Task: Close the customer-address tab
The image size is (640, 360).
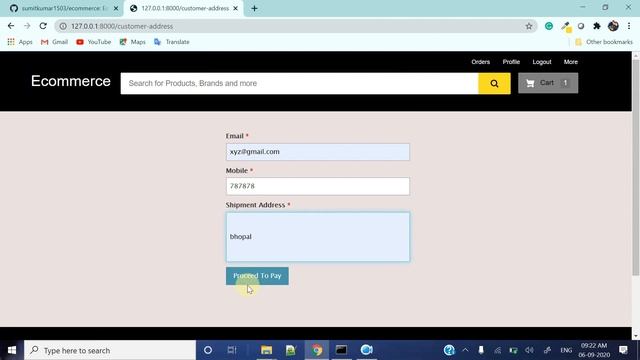Action: tap(236, 8)
